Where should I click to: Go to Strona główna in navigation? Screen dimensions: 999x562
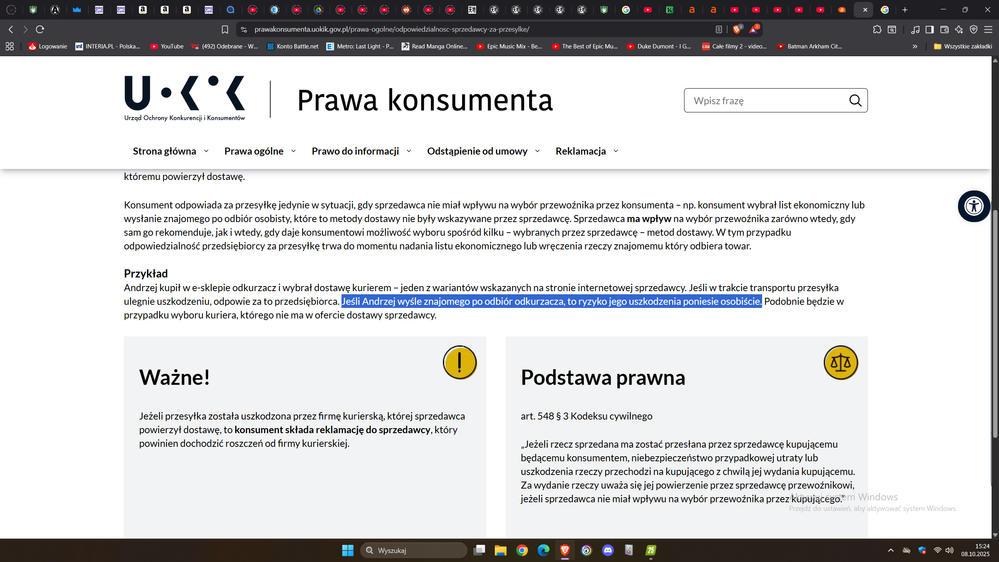[171, 151]
